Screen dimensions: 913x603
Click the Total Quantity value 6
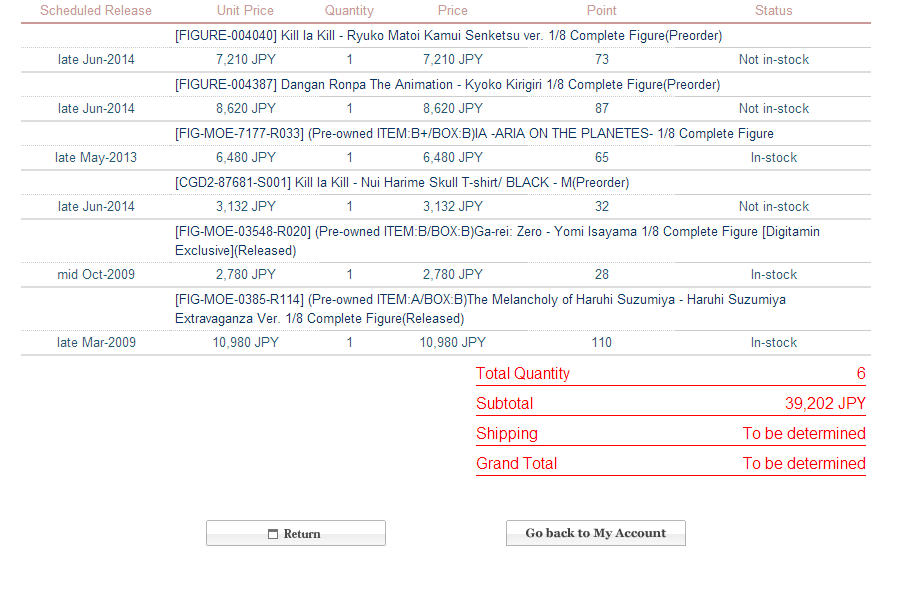(861, 374)
